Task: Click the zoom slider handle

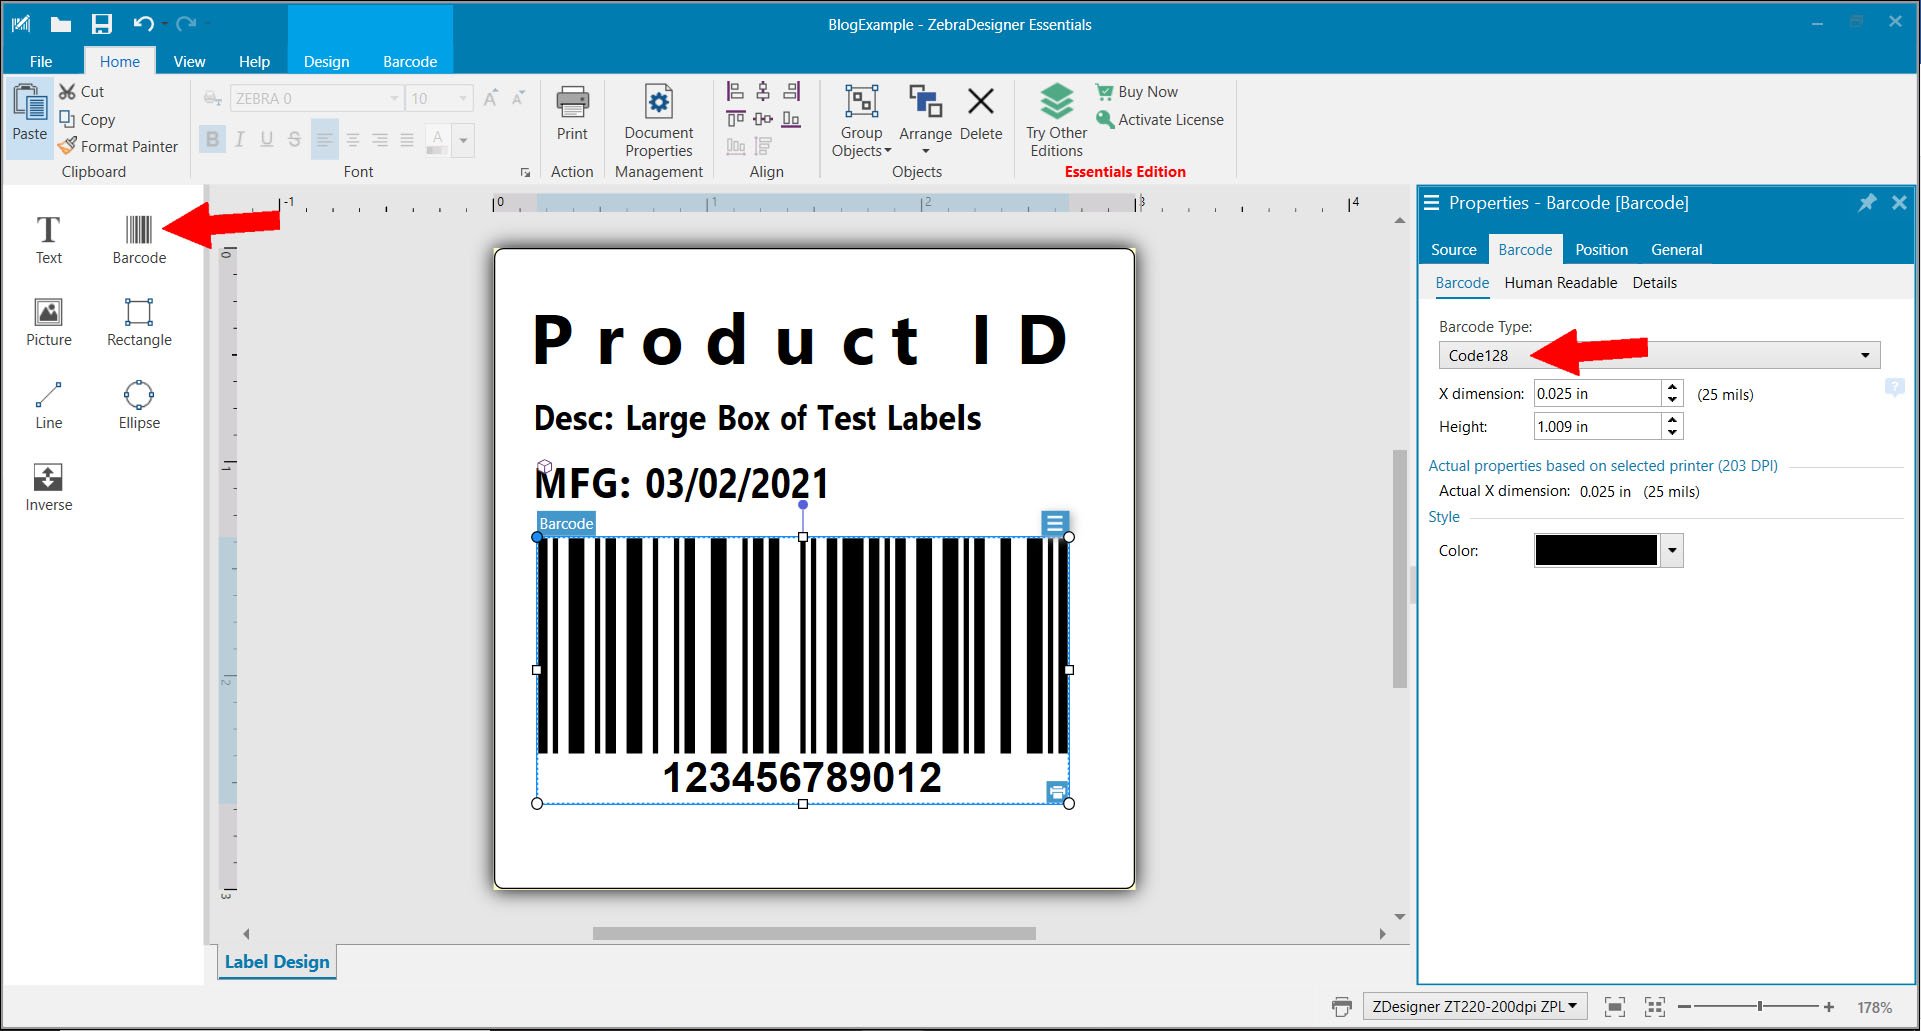Action: coord(1760,1006)
